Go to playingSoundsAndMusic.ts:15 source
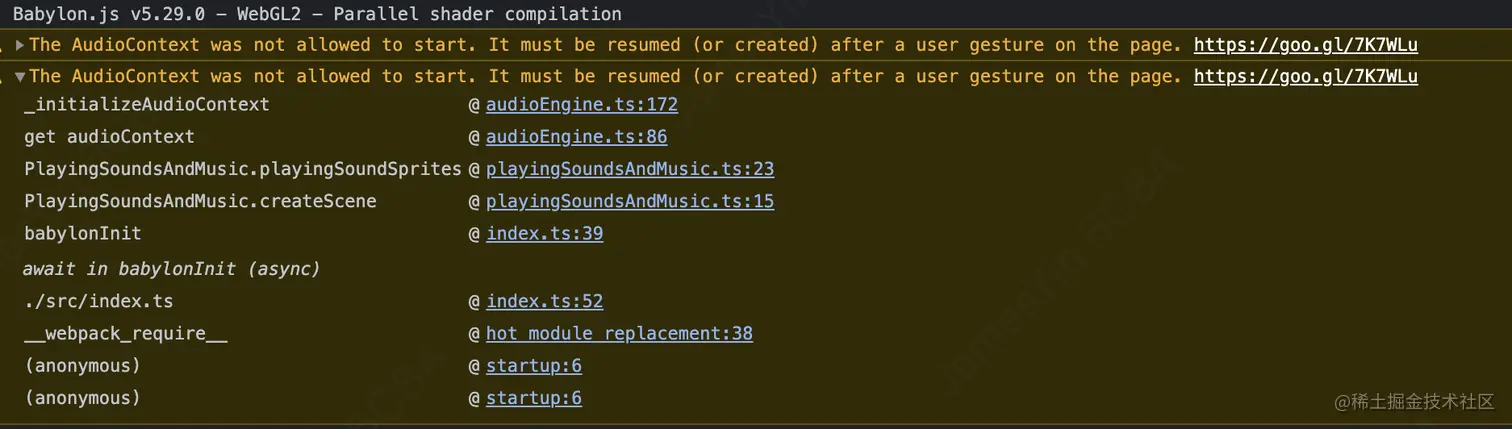 point(630,201)
